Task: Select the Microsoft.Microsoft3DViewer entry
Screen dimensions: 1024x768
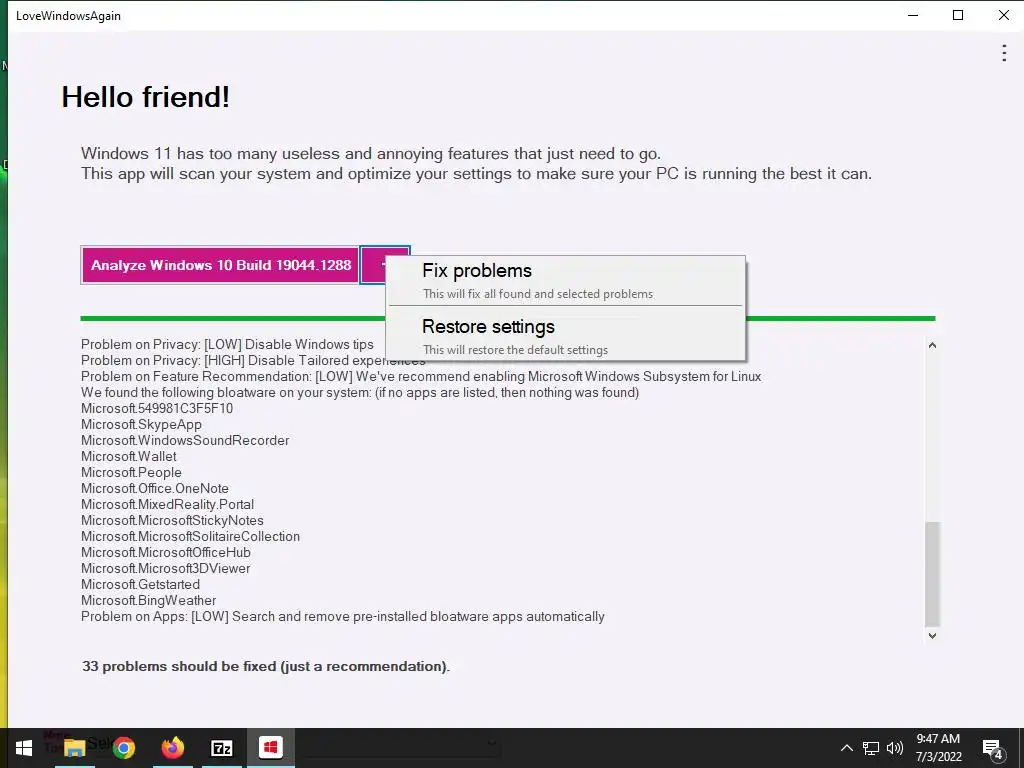Action: pyautogui.click(x=165, y=568)
